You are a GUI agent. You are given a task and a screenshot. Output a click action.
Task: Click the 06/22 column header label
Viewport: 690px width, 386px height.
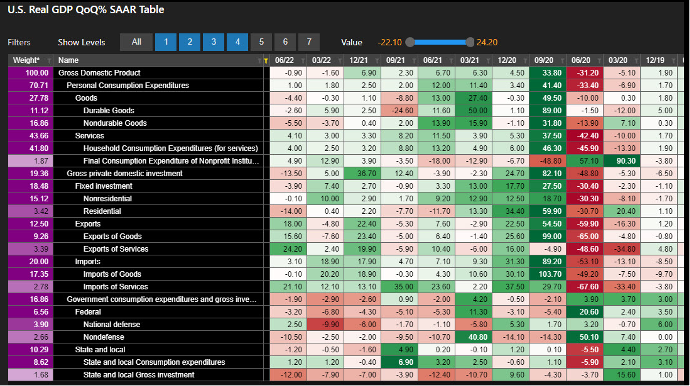pos(284,60)
